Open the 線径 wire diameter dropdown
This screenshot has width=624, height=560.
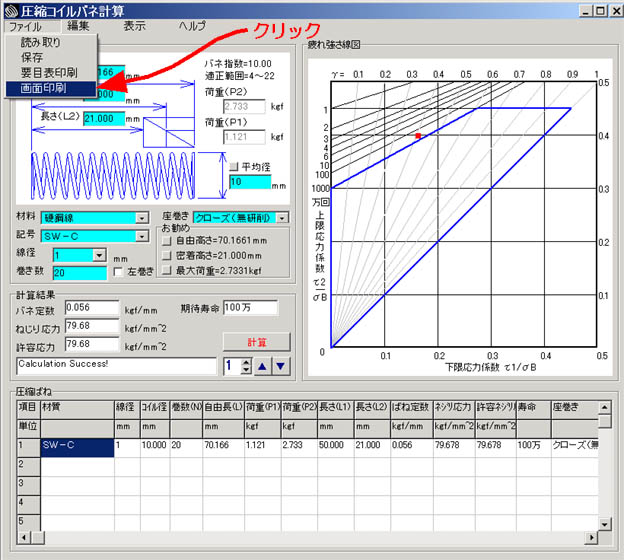100,254
